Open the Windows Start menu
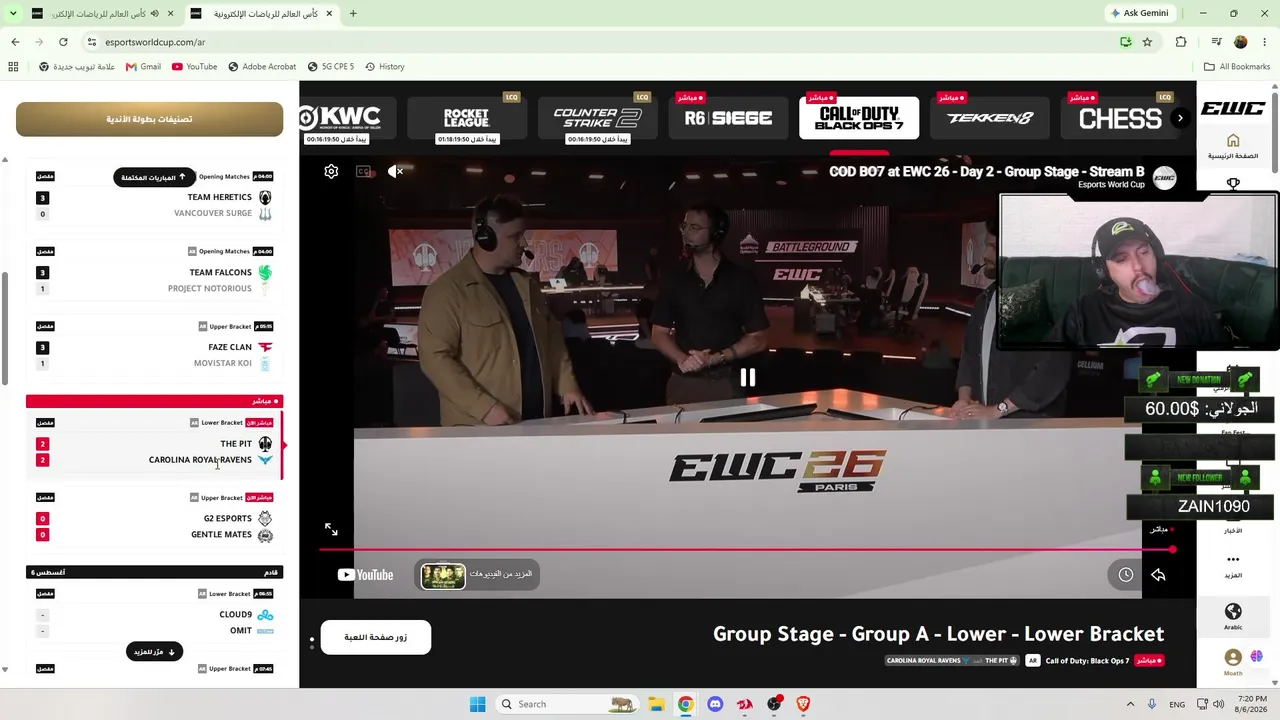 477,704
